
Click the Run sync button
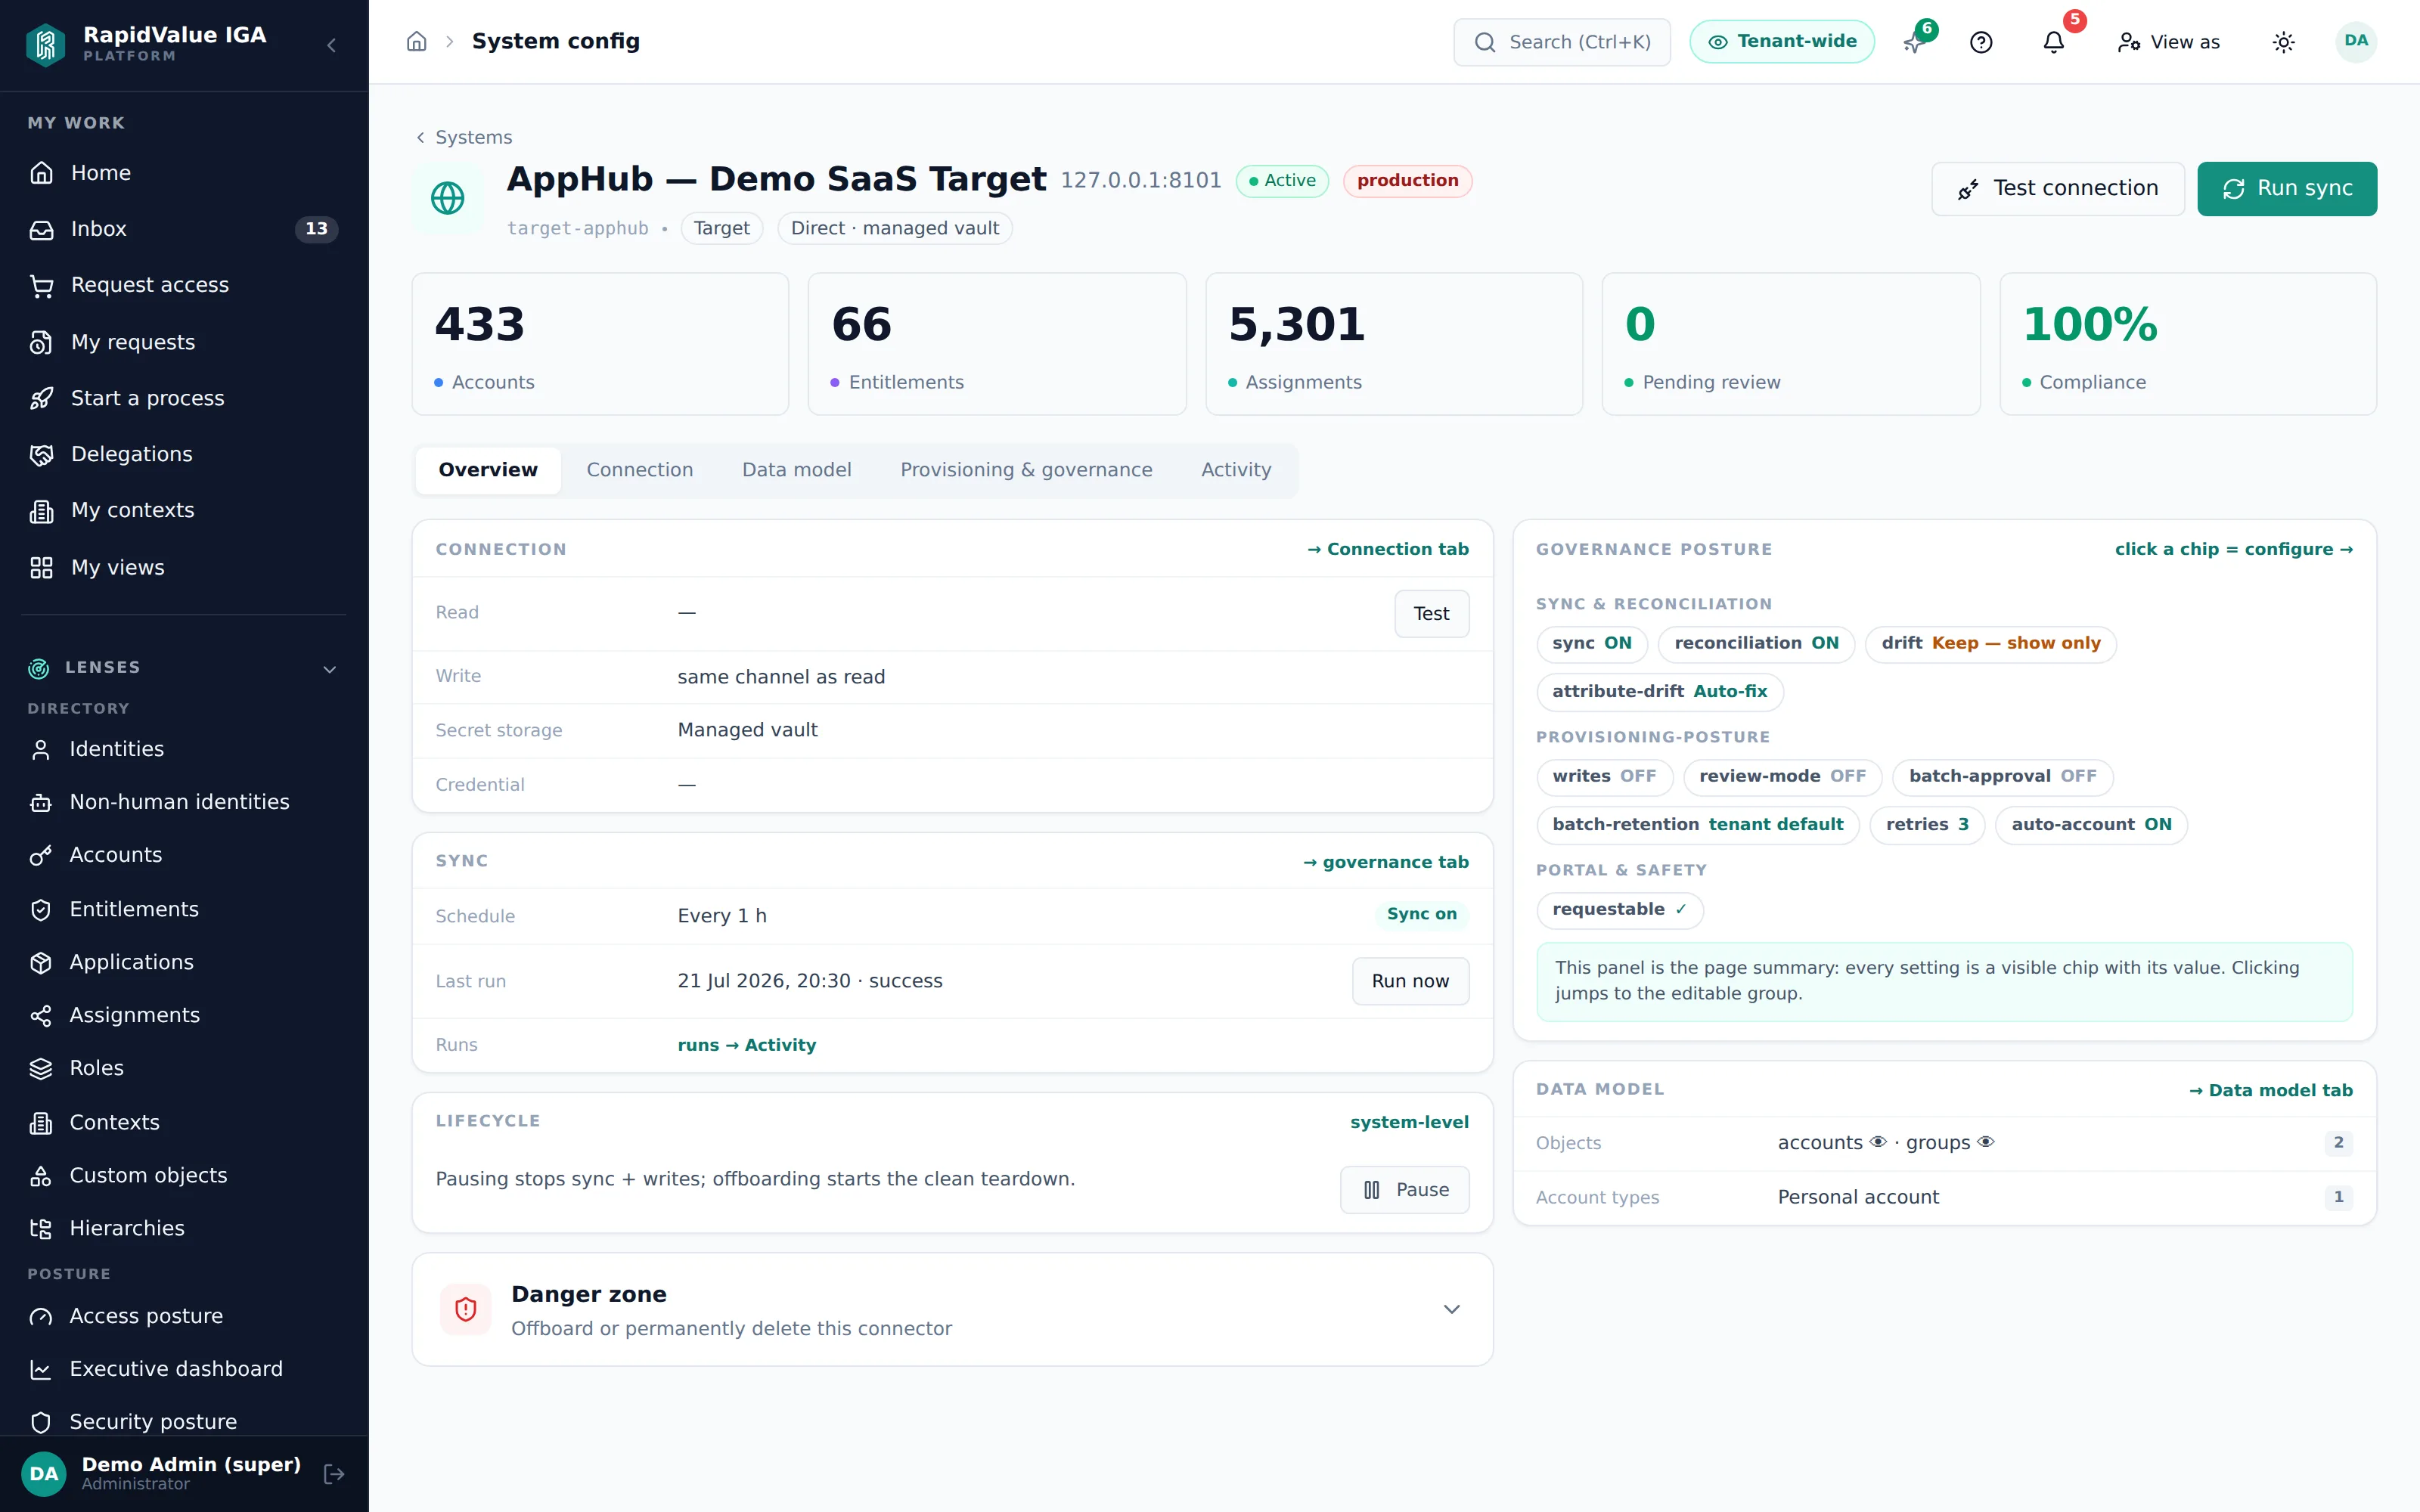pyautogui.click(x=2286, y=189)
